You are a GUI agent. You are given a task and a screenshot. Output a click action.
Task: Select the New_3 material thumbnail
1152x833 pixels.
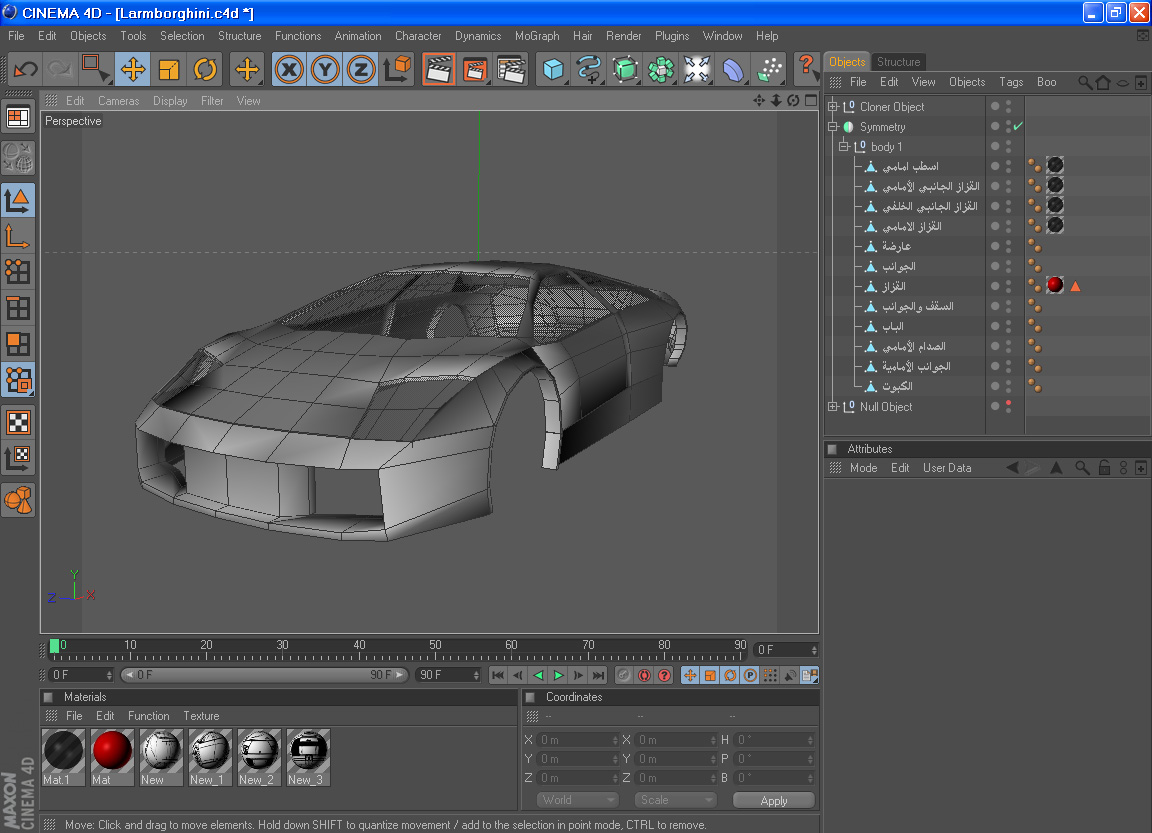pyautogui.click(x=308, y=757)
